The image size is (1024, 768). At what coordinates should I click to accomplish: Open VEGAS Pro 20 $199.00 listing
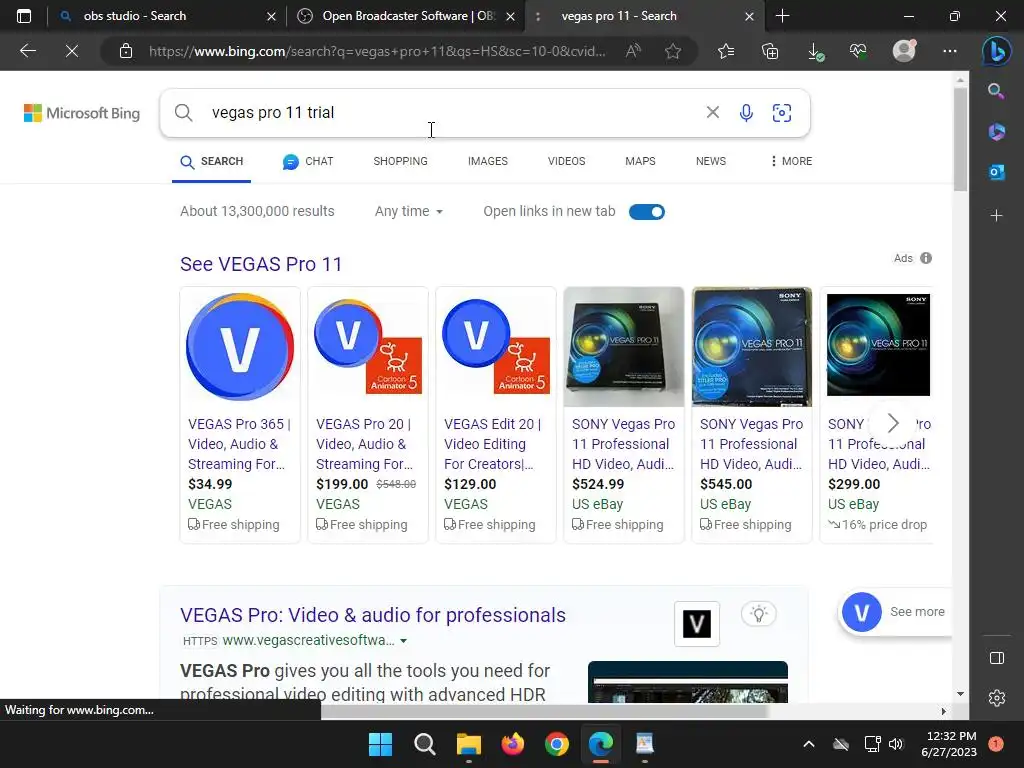[368, 415]
